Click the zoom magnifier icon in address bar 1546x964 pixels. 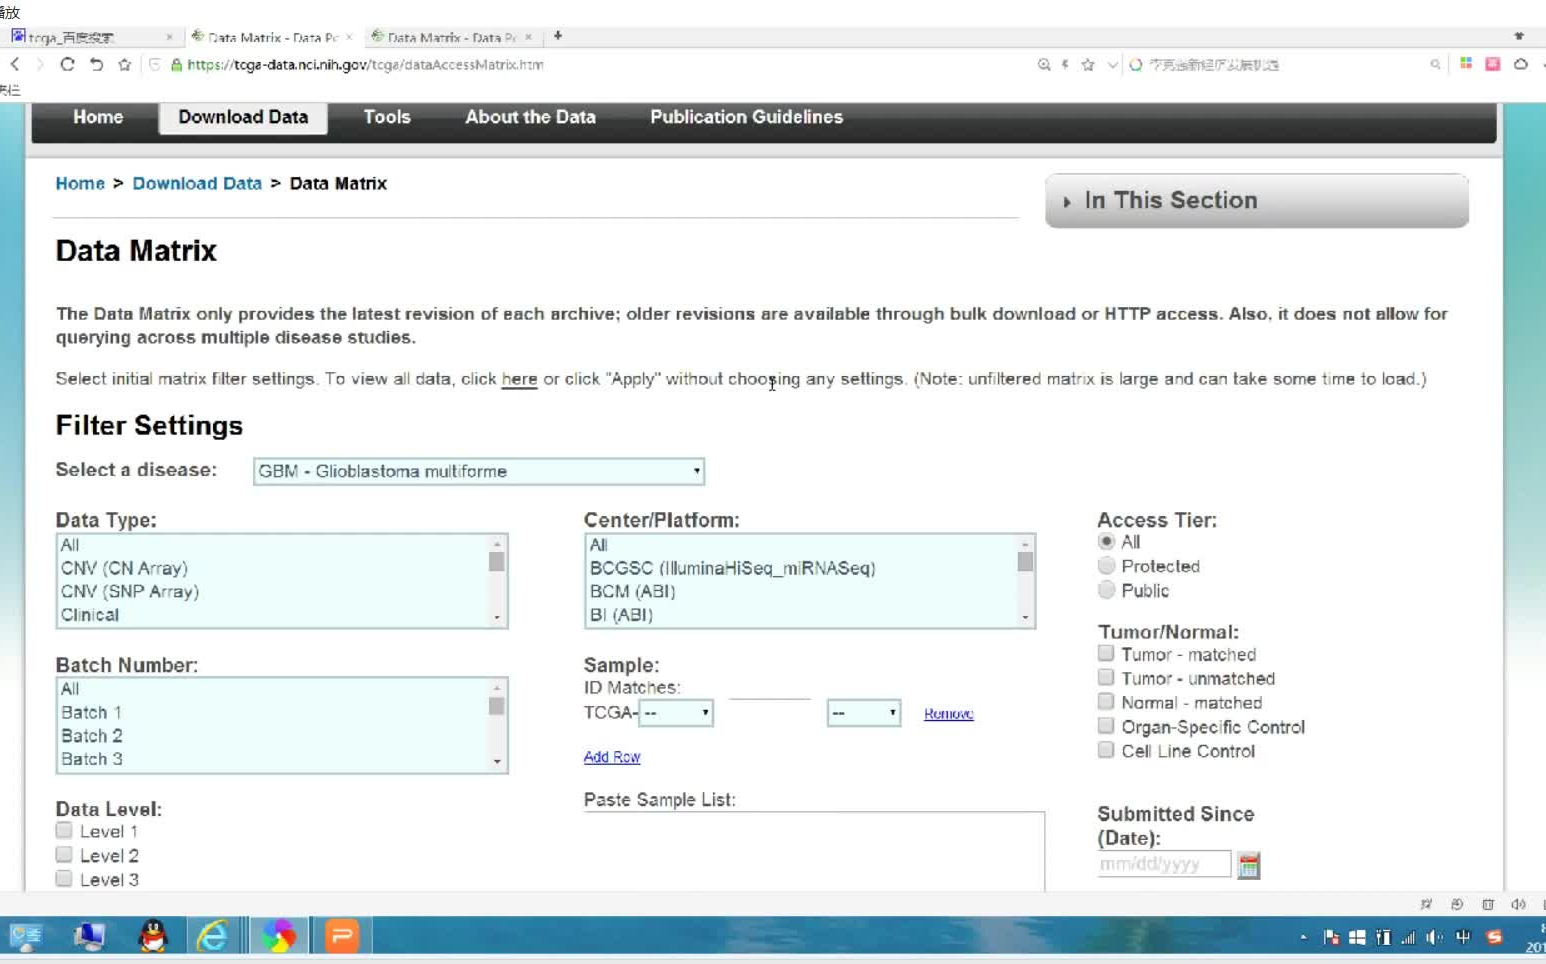click(1044, 64)
